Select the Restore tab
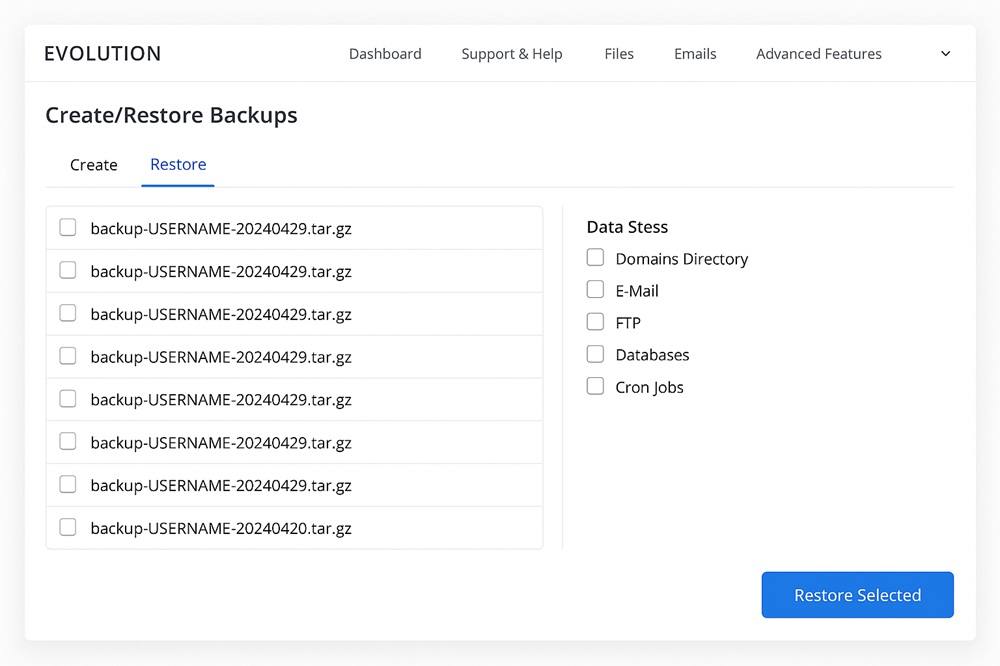The image size is (1000, 666). (178, 165)
